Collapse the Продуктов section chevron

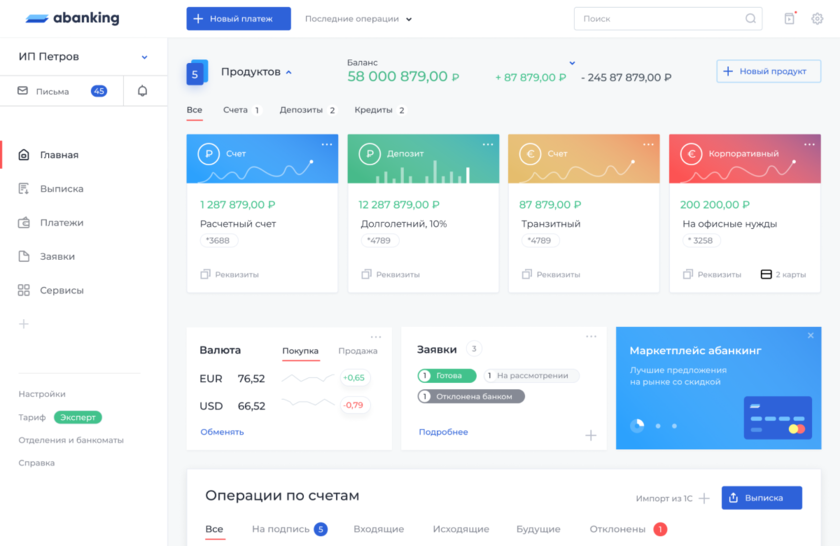(x=289, y=72)
